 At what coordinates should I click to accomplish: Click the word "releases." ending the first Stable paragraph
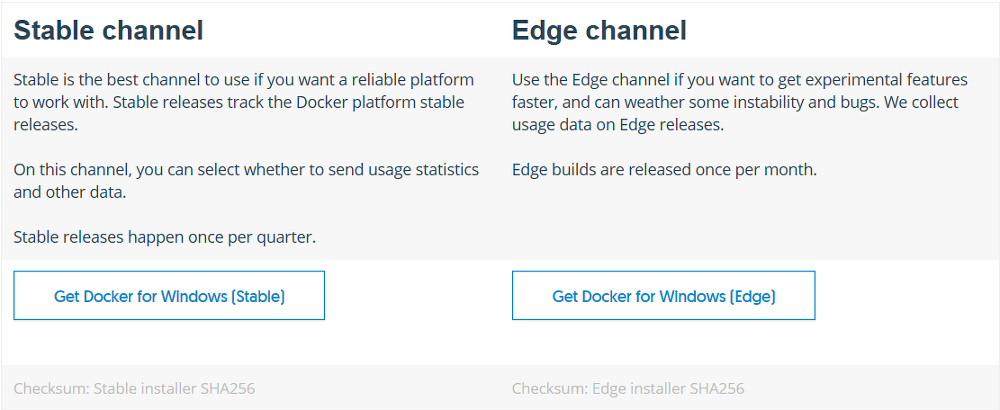[45, 125]
